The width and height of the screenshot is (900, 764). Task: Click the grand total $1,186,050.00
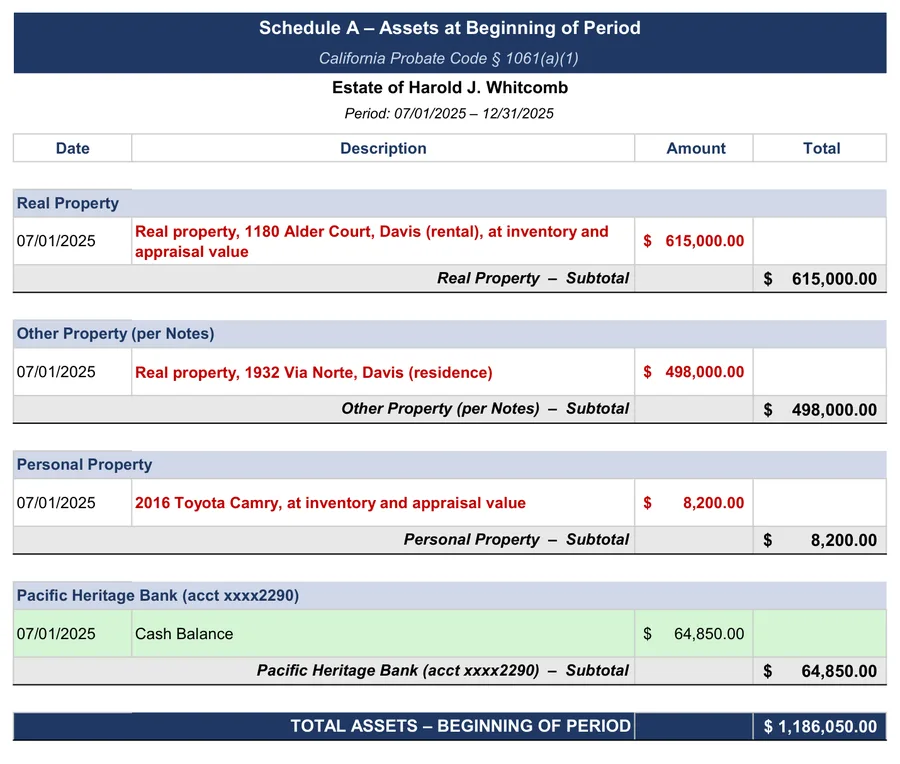point(820,727)
